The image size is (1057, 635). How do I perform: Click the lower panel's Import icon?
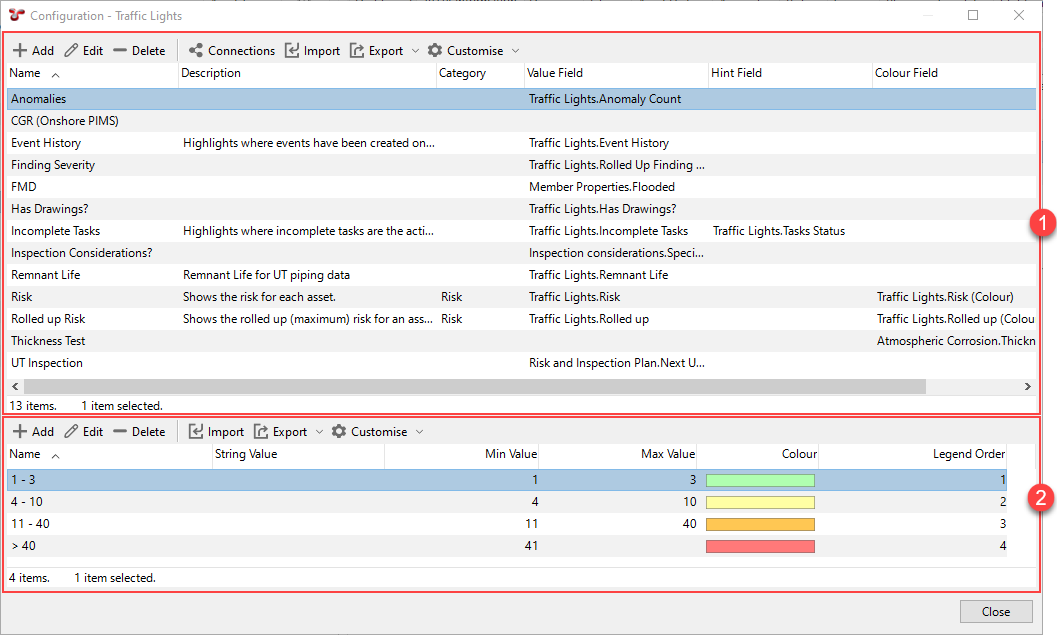coord(197,432)
